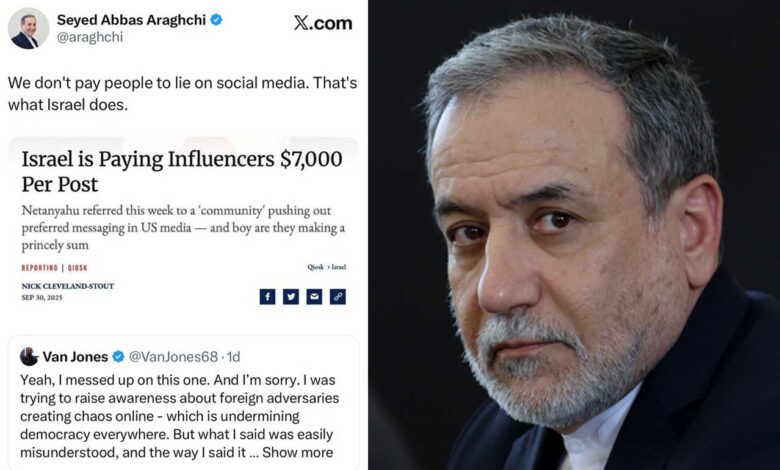Viewport: 780px width, 470px height.
Task: Select the REPORTING category tag
Action: pos(40,267)
